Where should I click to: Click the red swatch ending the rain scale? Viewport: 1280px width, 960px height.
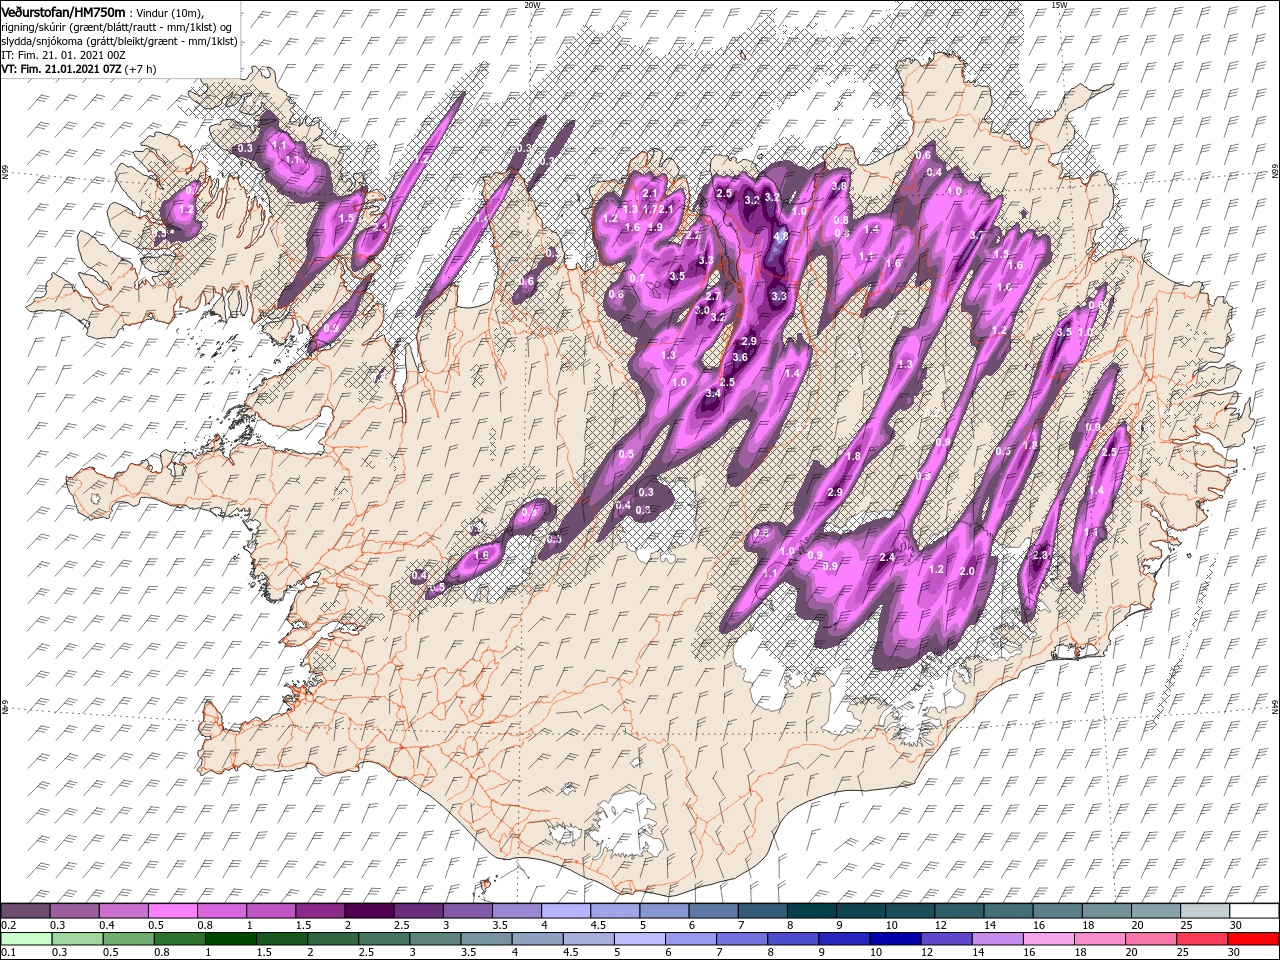[1252, 938]
